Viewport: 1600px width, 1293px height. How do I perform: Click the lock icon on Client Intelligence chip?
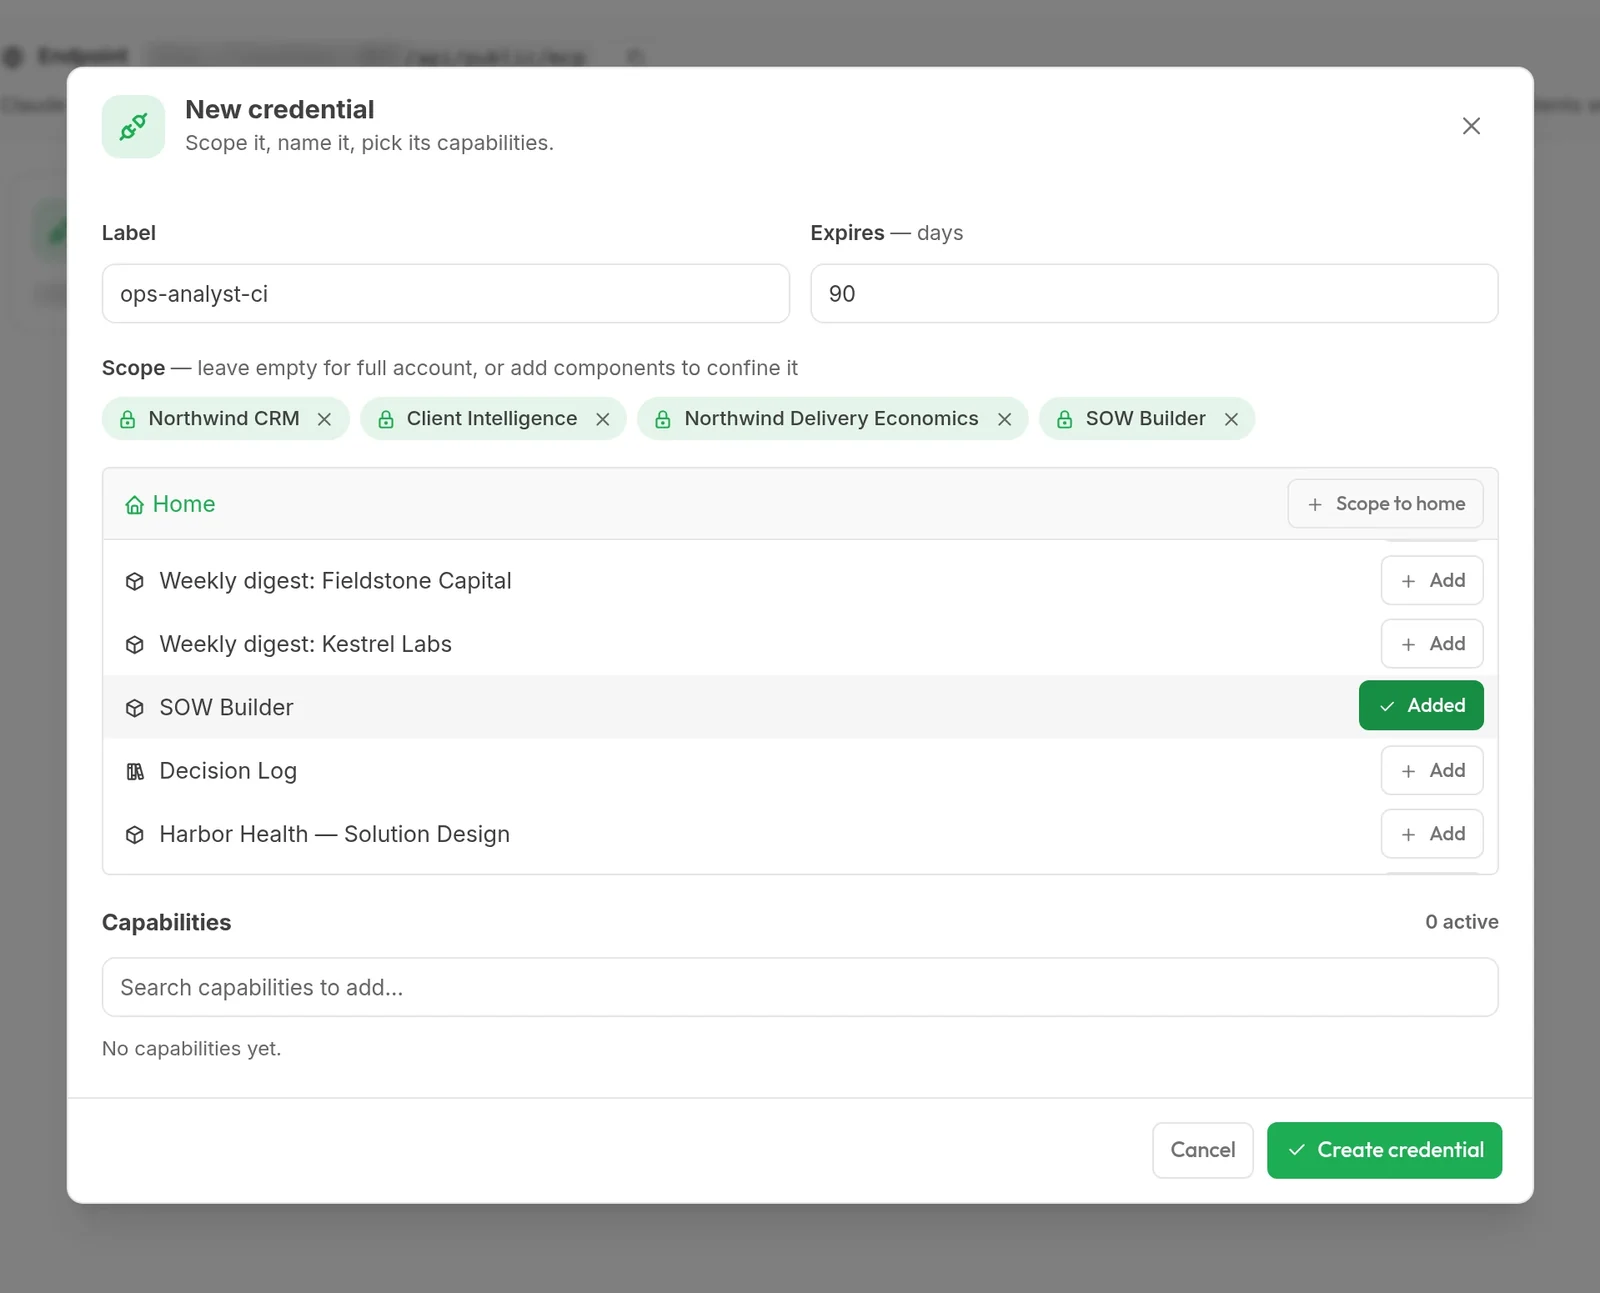pyautogui.click(x=386, y=419)
